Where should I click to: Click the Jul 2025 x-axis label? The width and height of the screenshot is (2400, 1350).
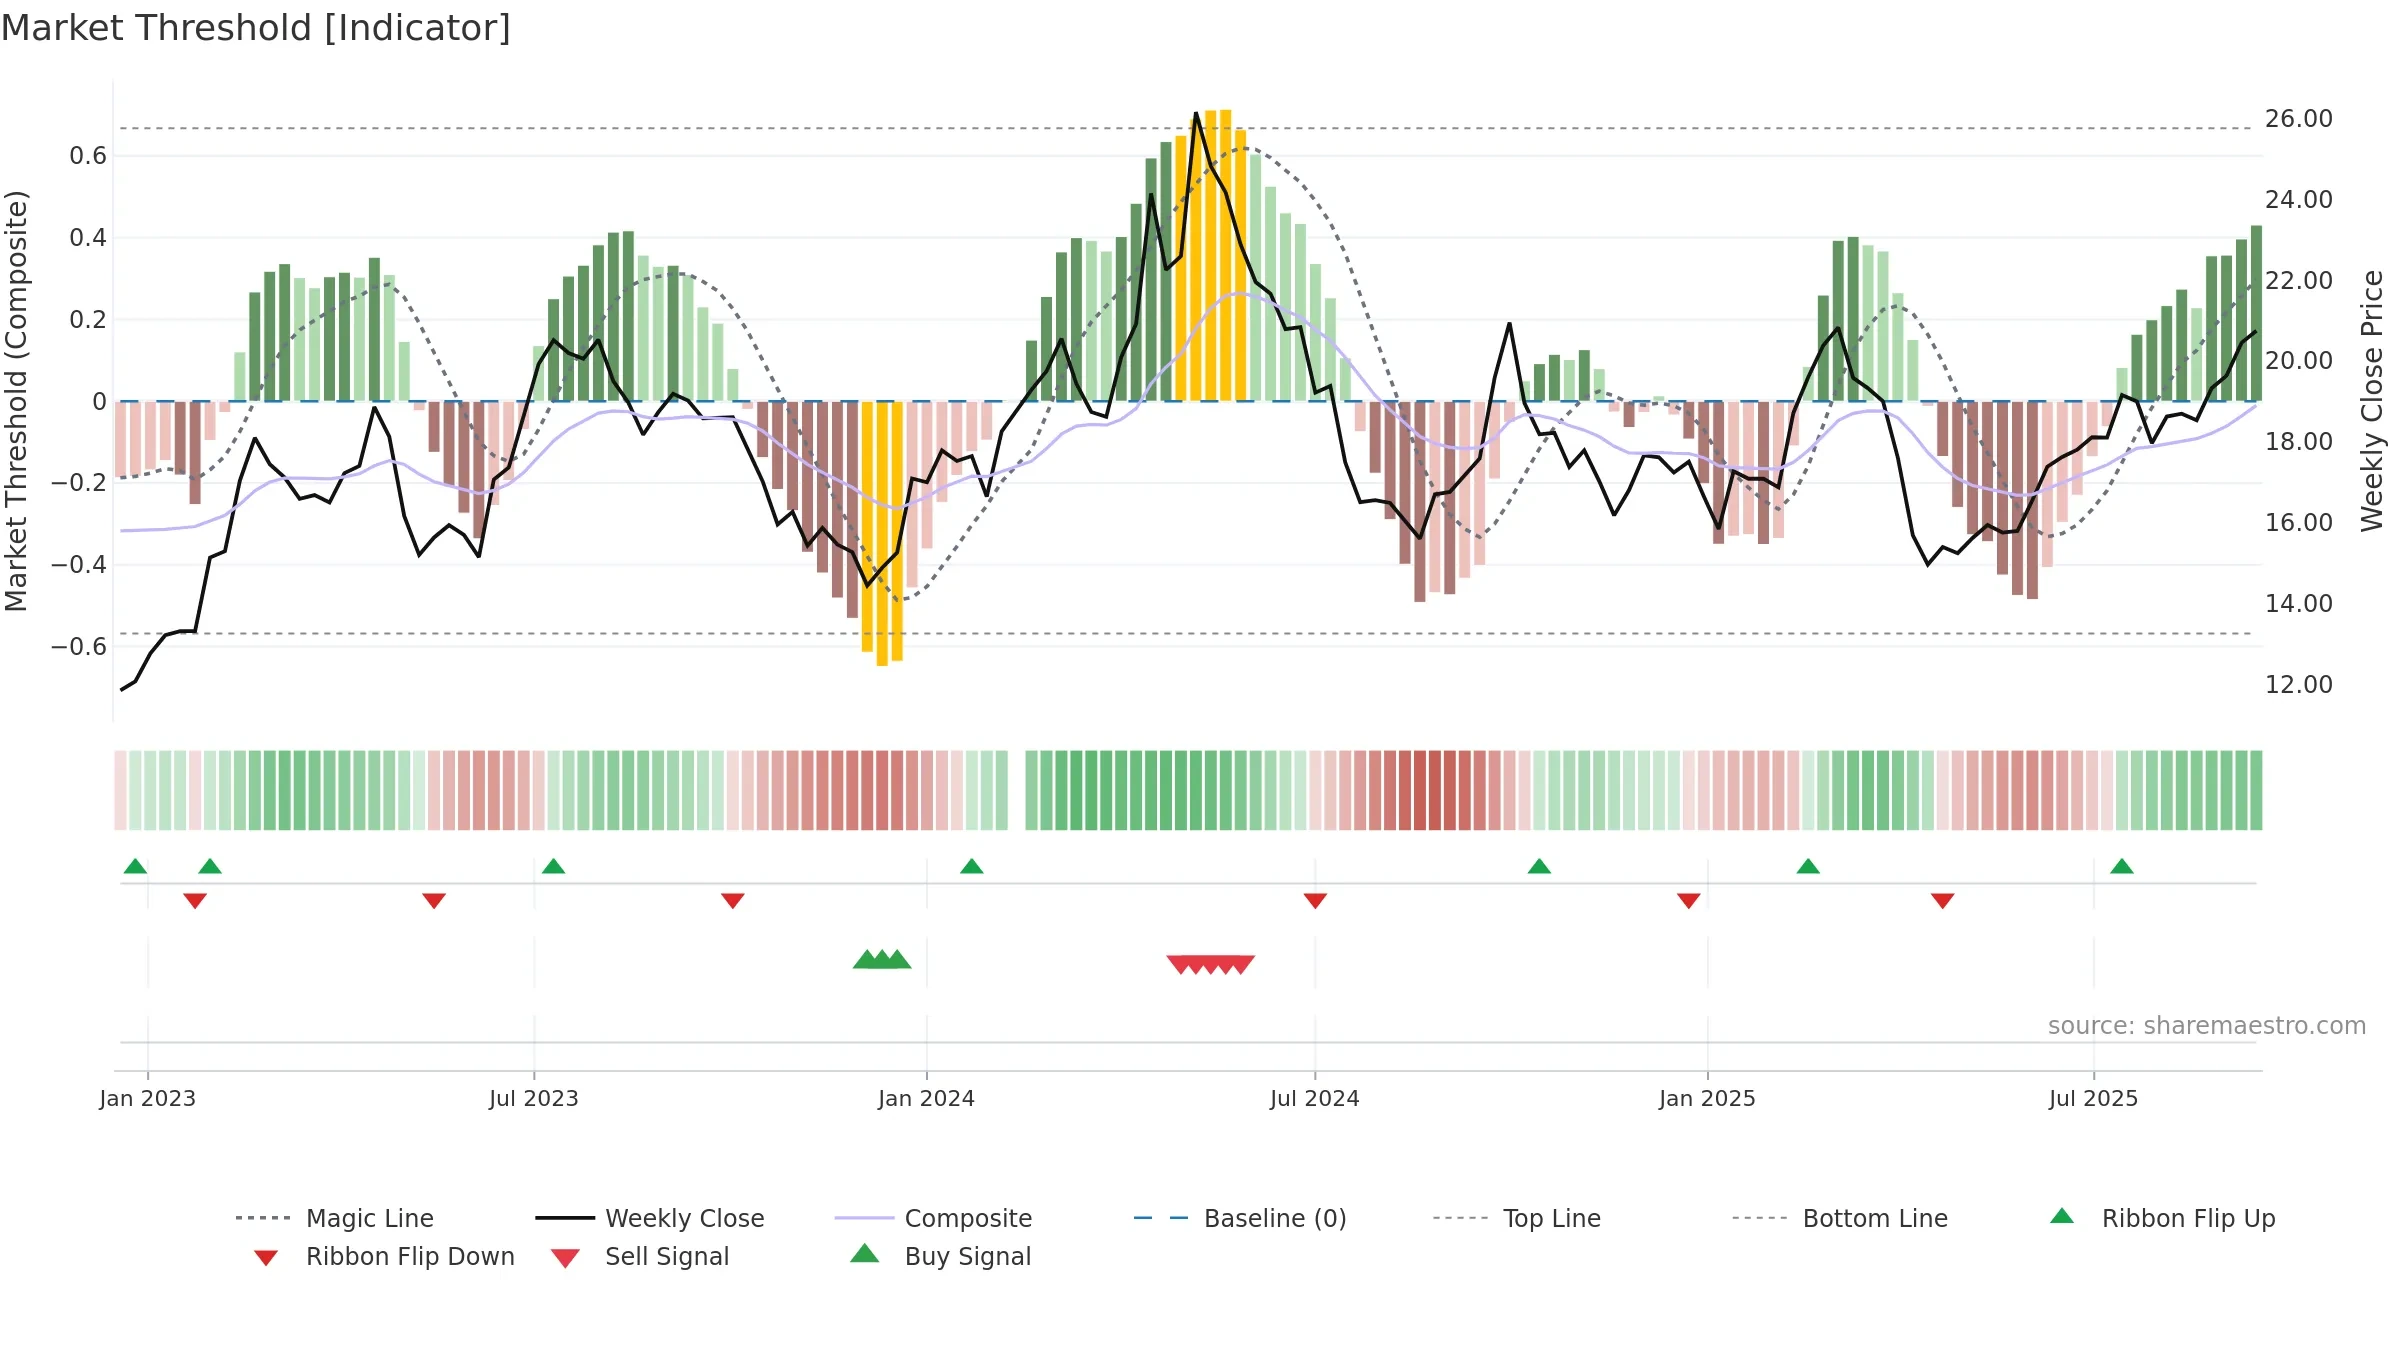point(2093,1098)
